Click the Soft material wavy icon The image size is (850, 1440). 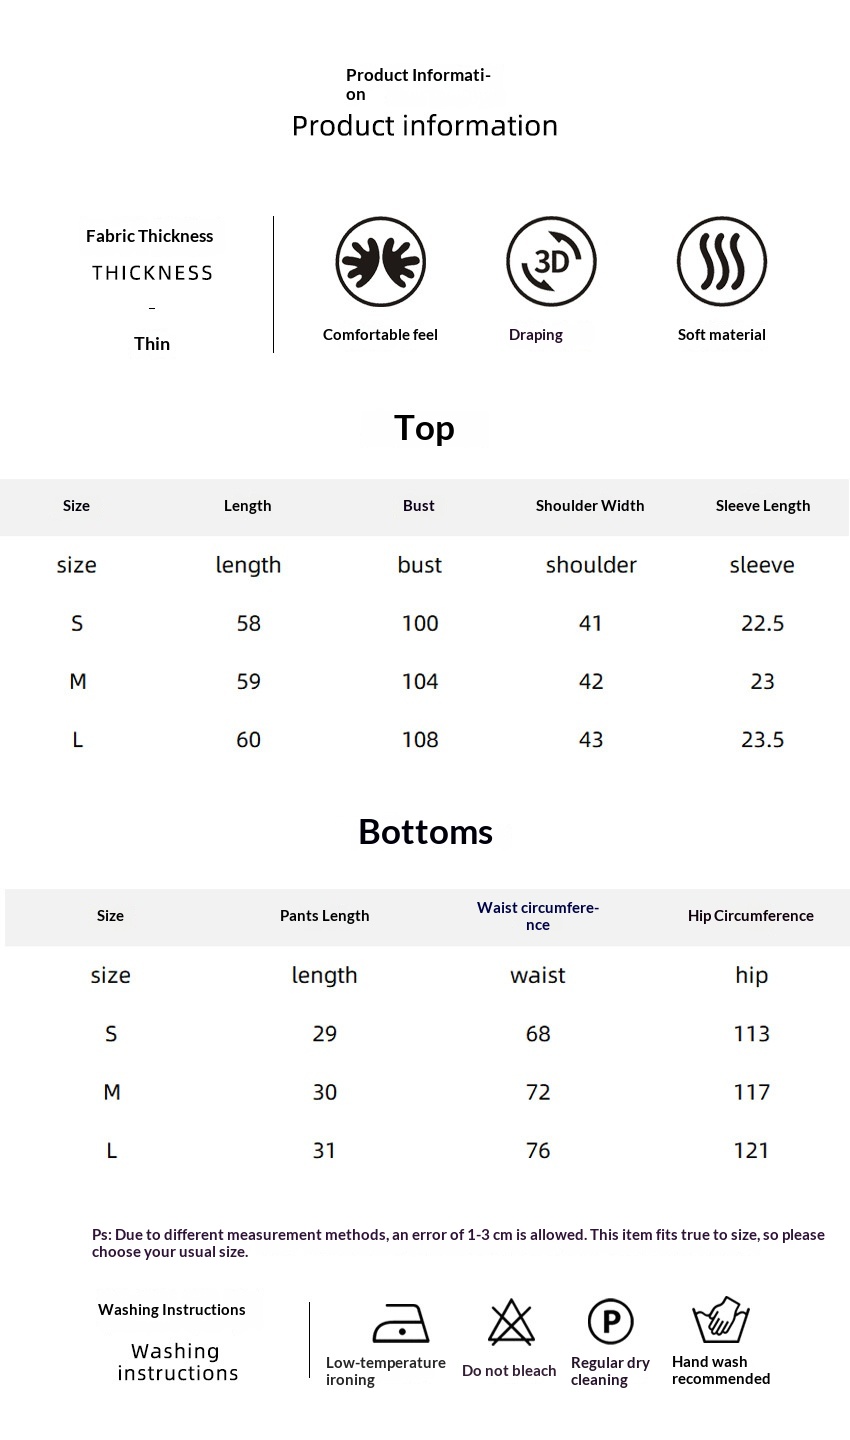click(722, 262)
